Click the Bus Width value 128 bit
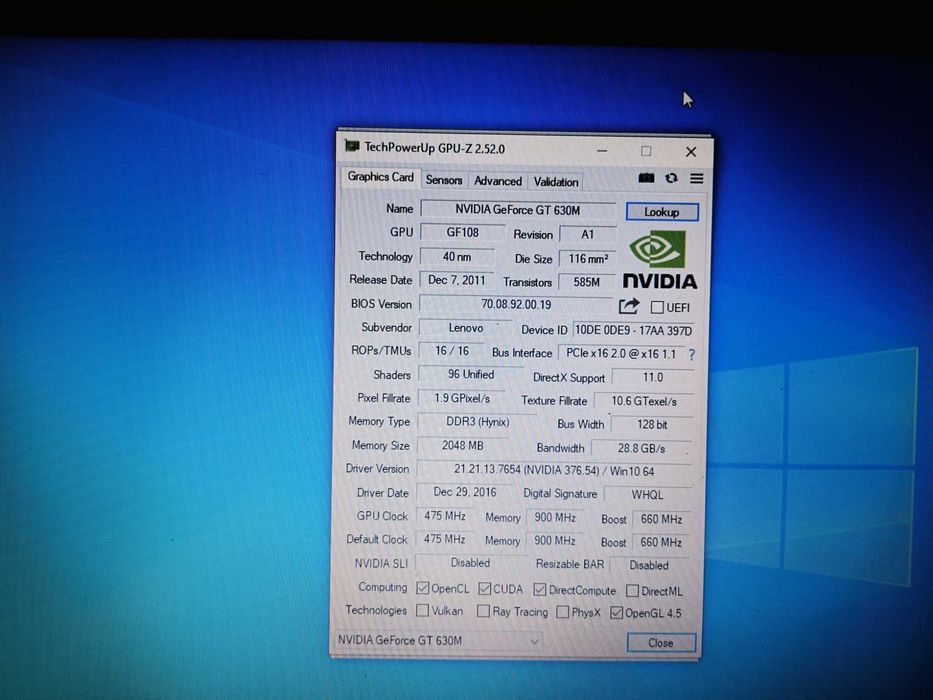The image size is (933, 700). point(652,424)
